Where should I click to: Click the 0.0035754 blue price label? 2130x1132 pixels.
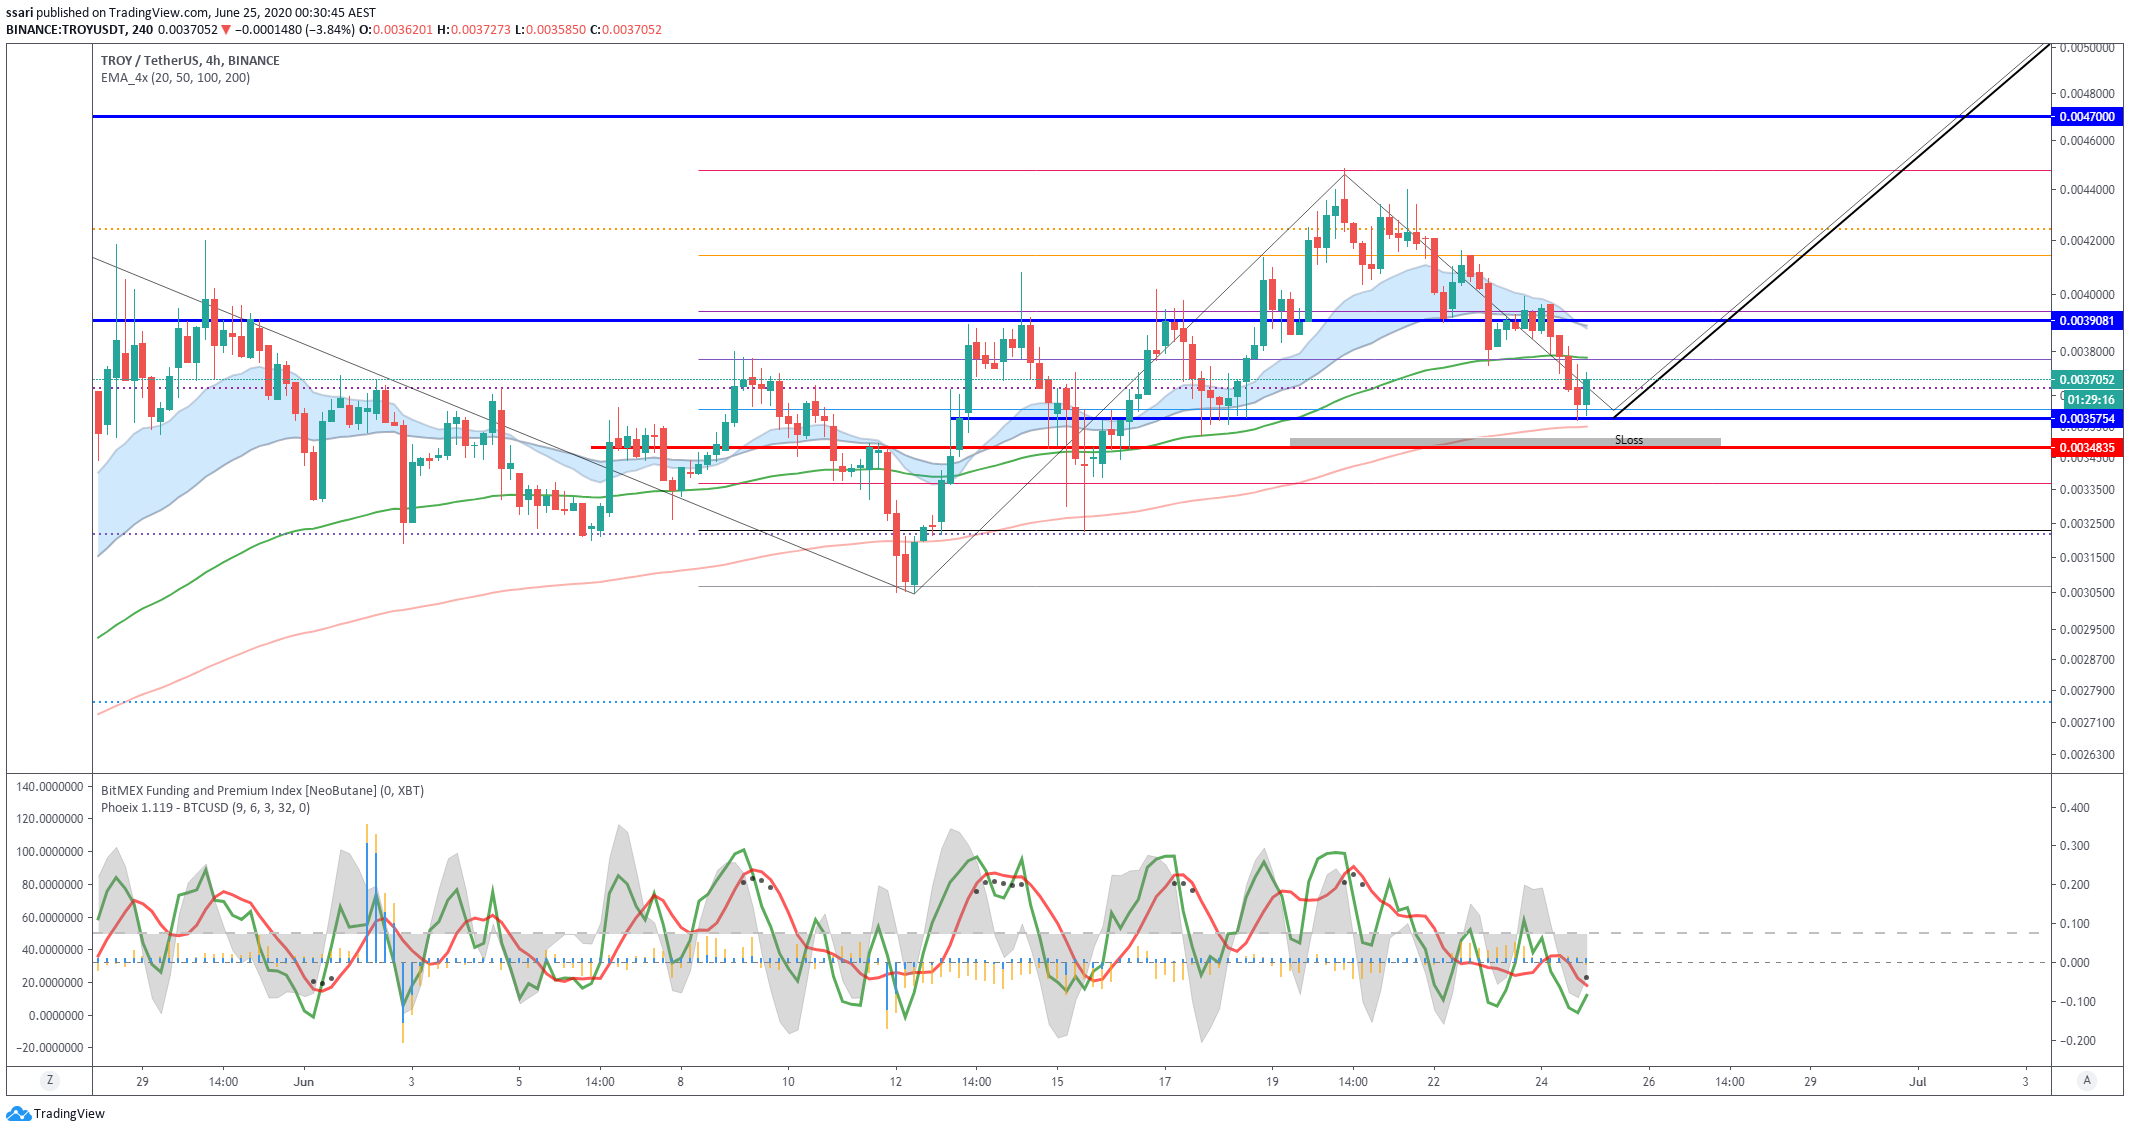[2086, 419]
